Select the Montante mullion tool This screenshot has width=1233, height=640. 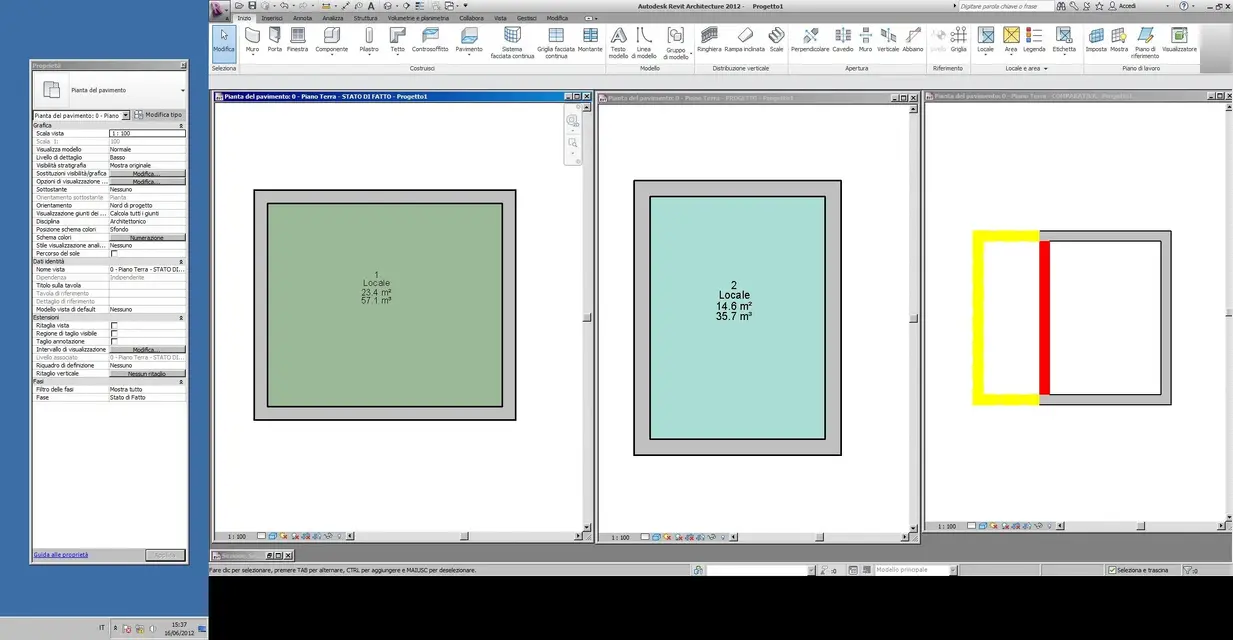click(x=590, y=40)
